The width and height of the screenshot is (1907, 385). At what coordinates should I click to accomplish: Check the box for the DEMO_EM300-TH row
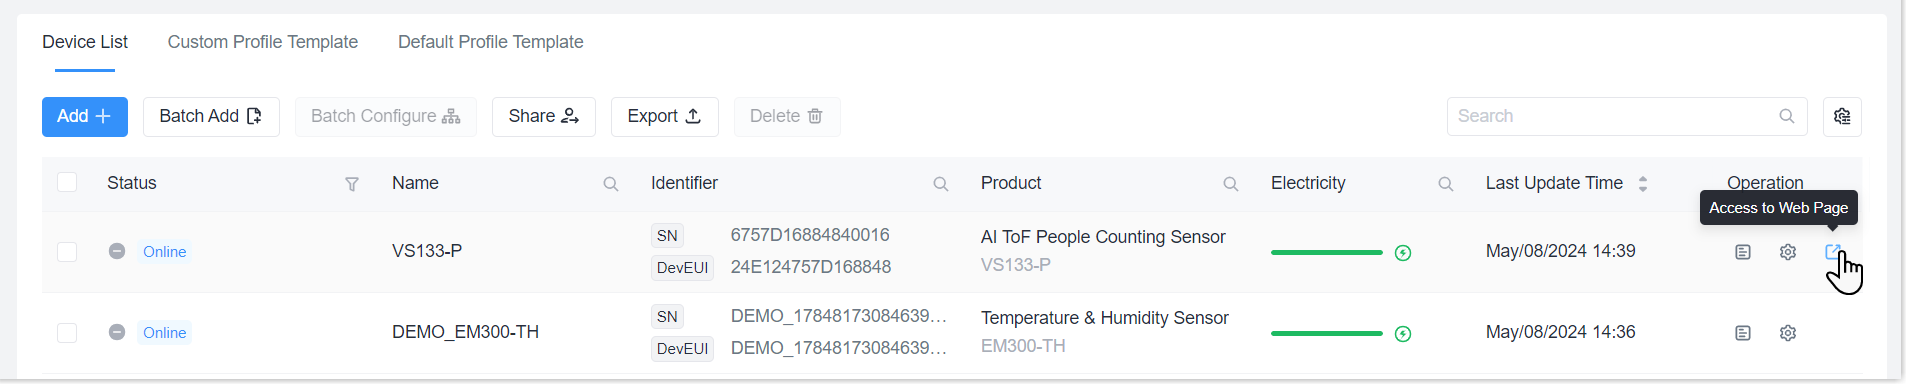(67, 333)
